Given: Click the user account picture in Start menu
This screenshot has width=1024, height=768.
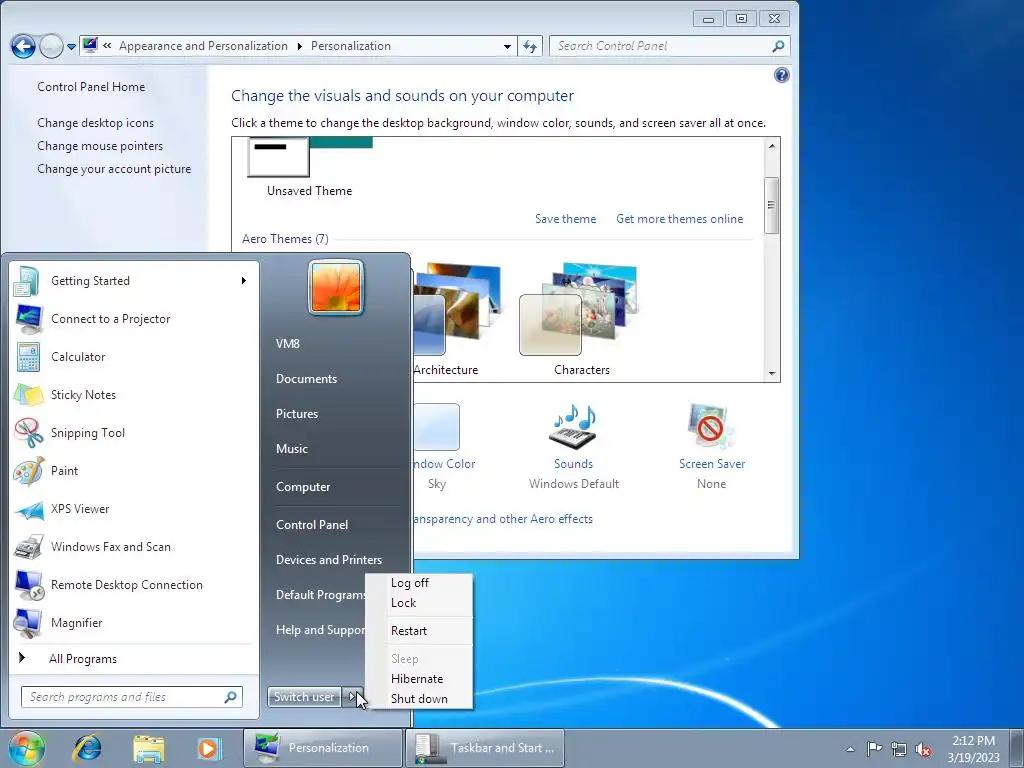Looking at the screenshot, I should click(336, 287).
